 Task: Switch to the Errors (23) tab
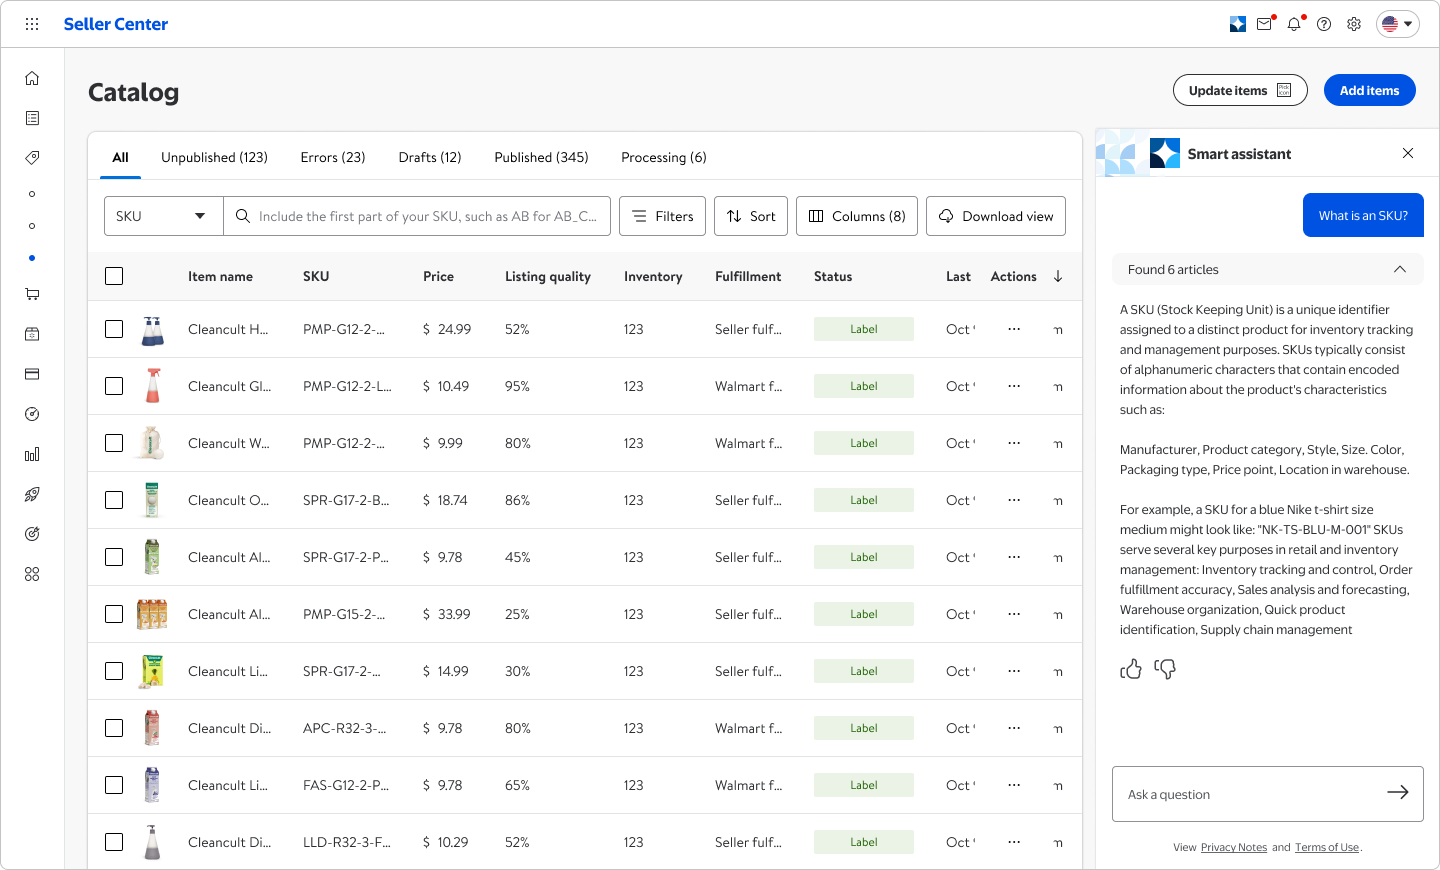coord(333,157)
